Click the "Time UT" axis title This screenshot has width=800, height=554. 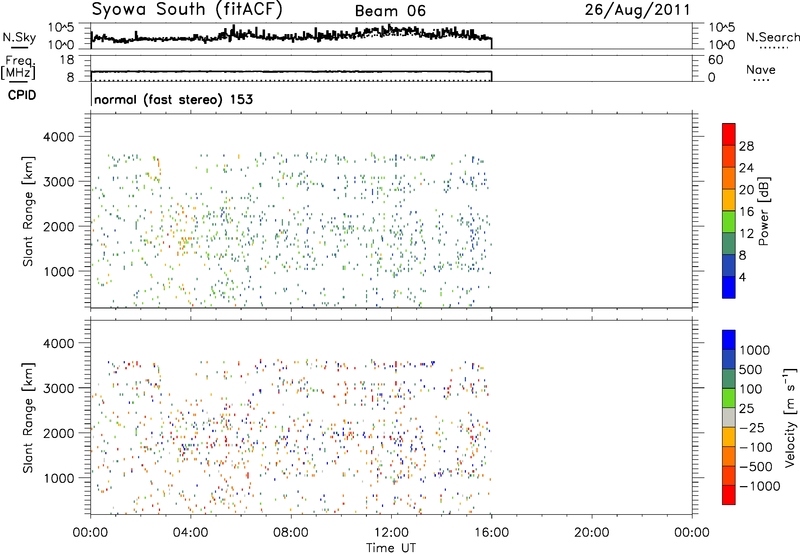[391, 548]
